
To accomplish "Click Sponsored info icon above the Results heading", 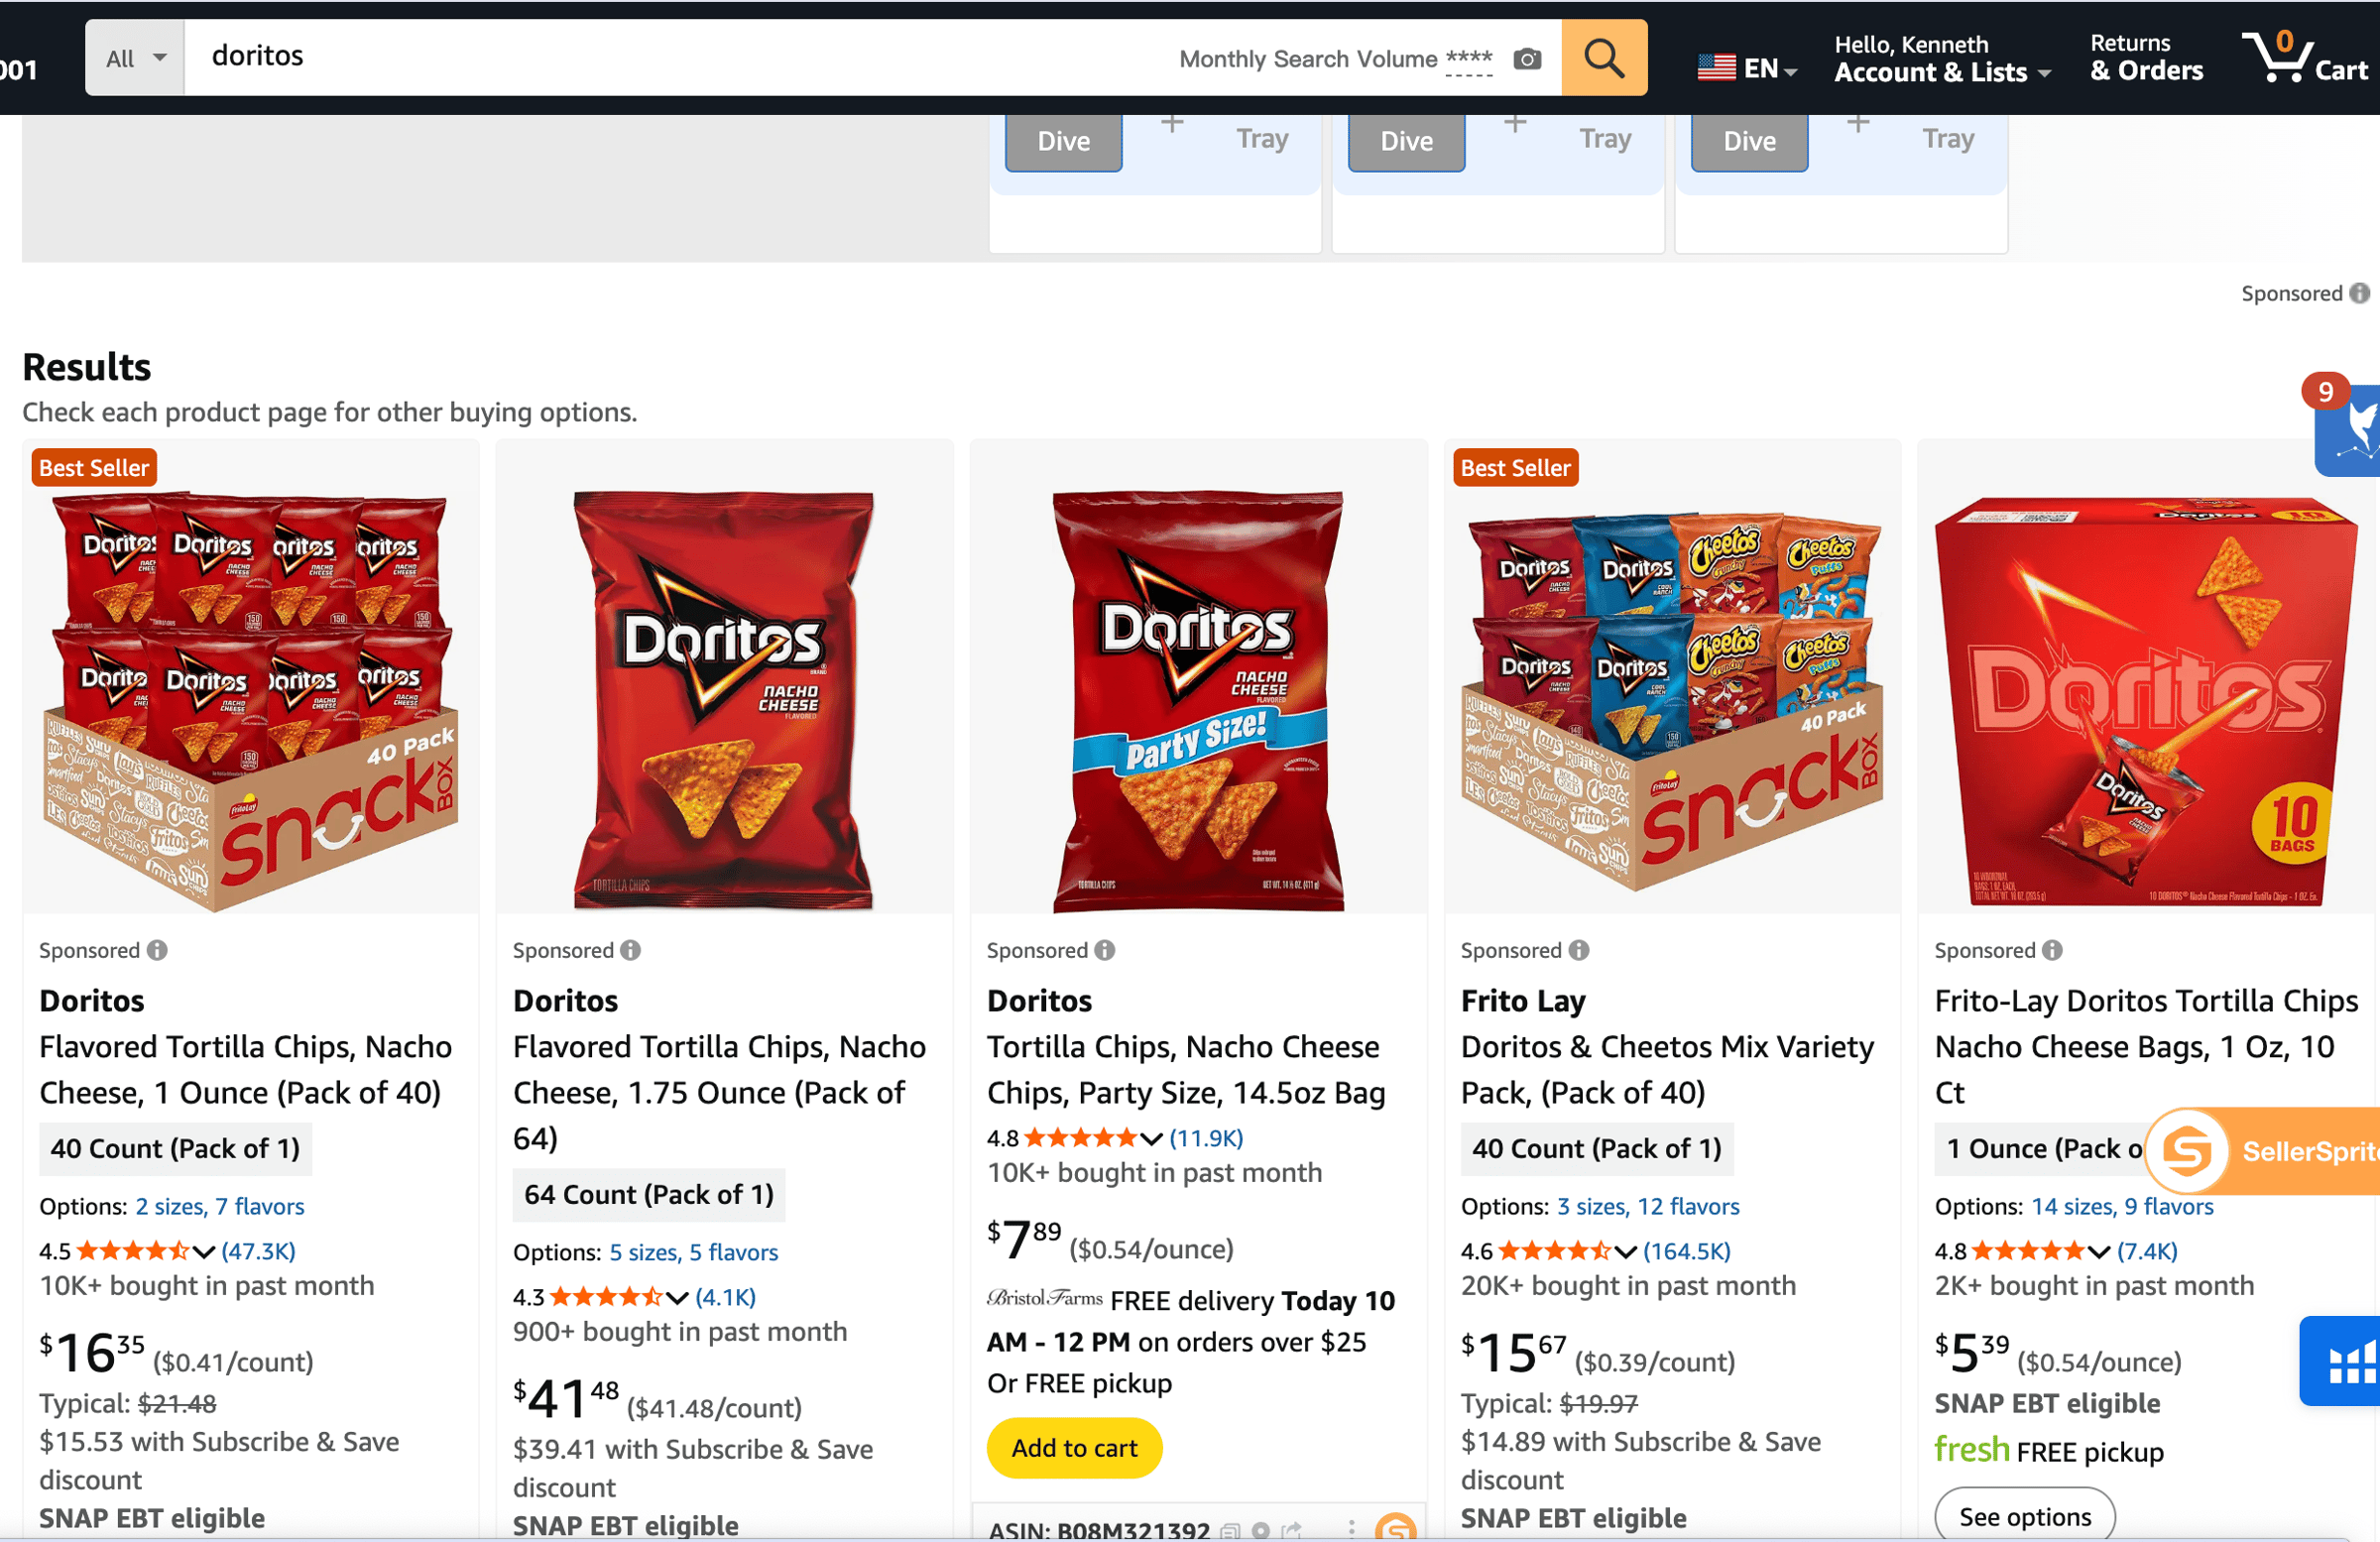I will (x=2359, y=293).
